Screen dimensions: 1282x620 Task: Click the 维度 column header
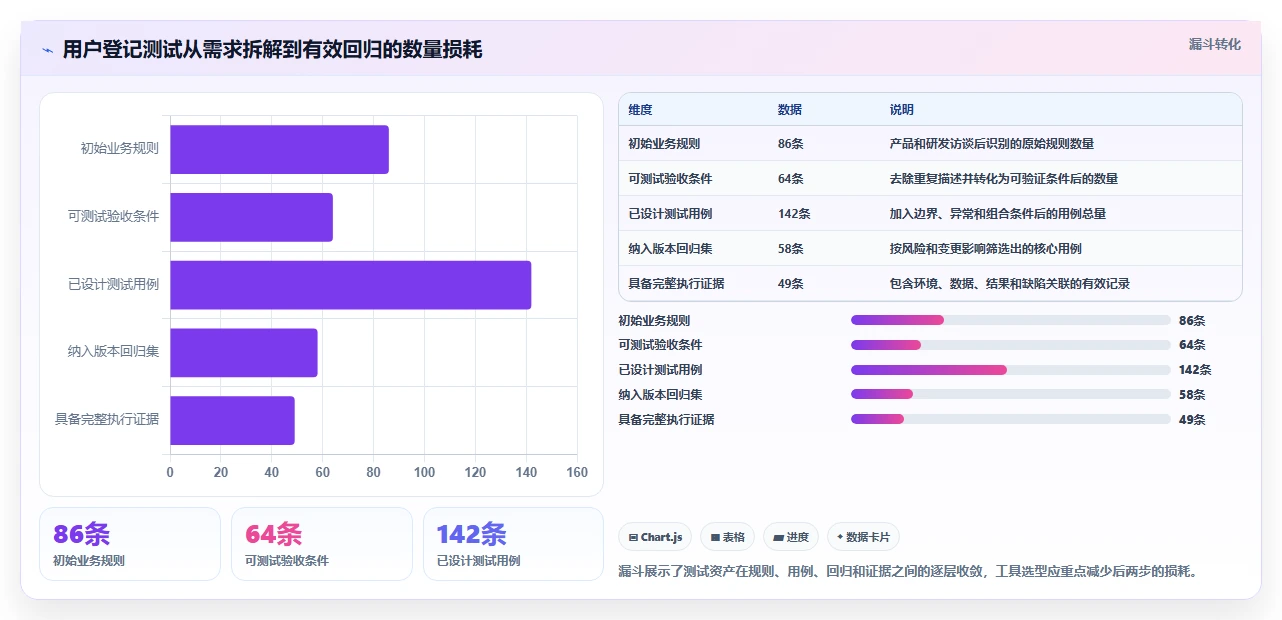(640, 110)
